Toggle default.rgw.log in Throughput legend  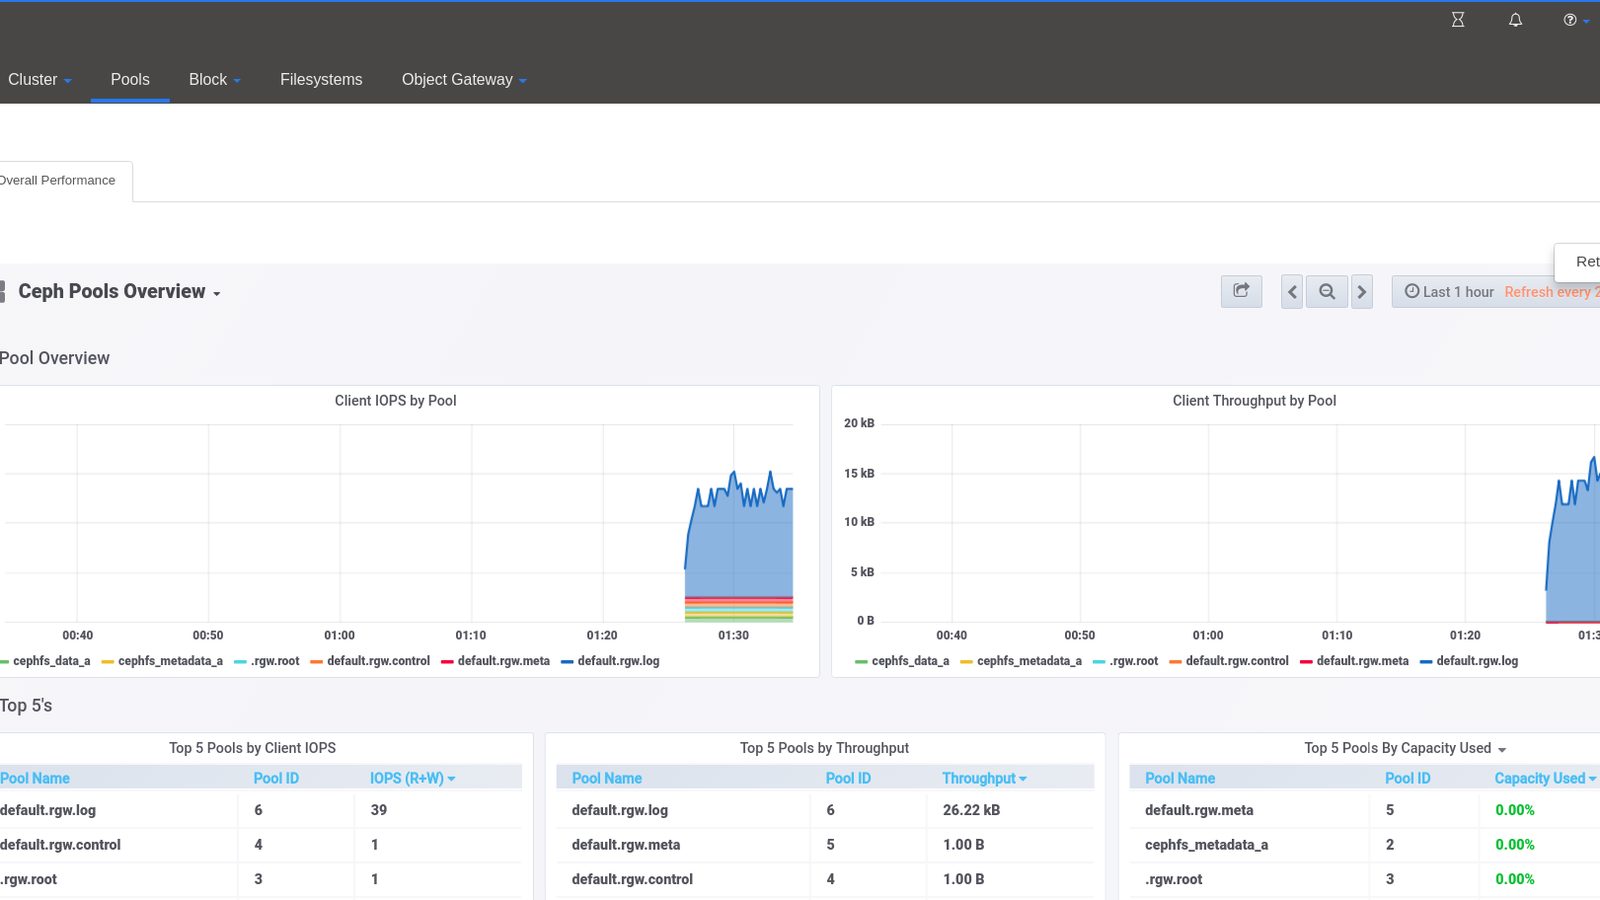tap(1477, 661)
